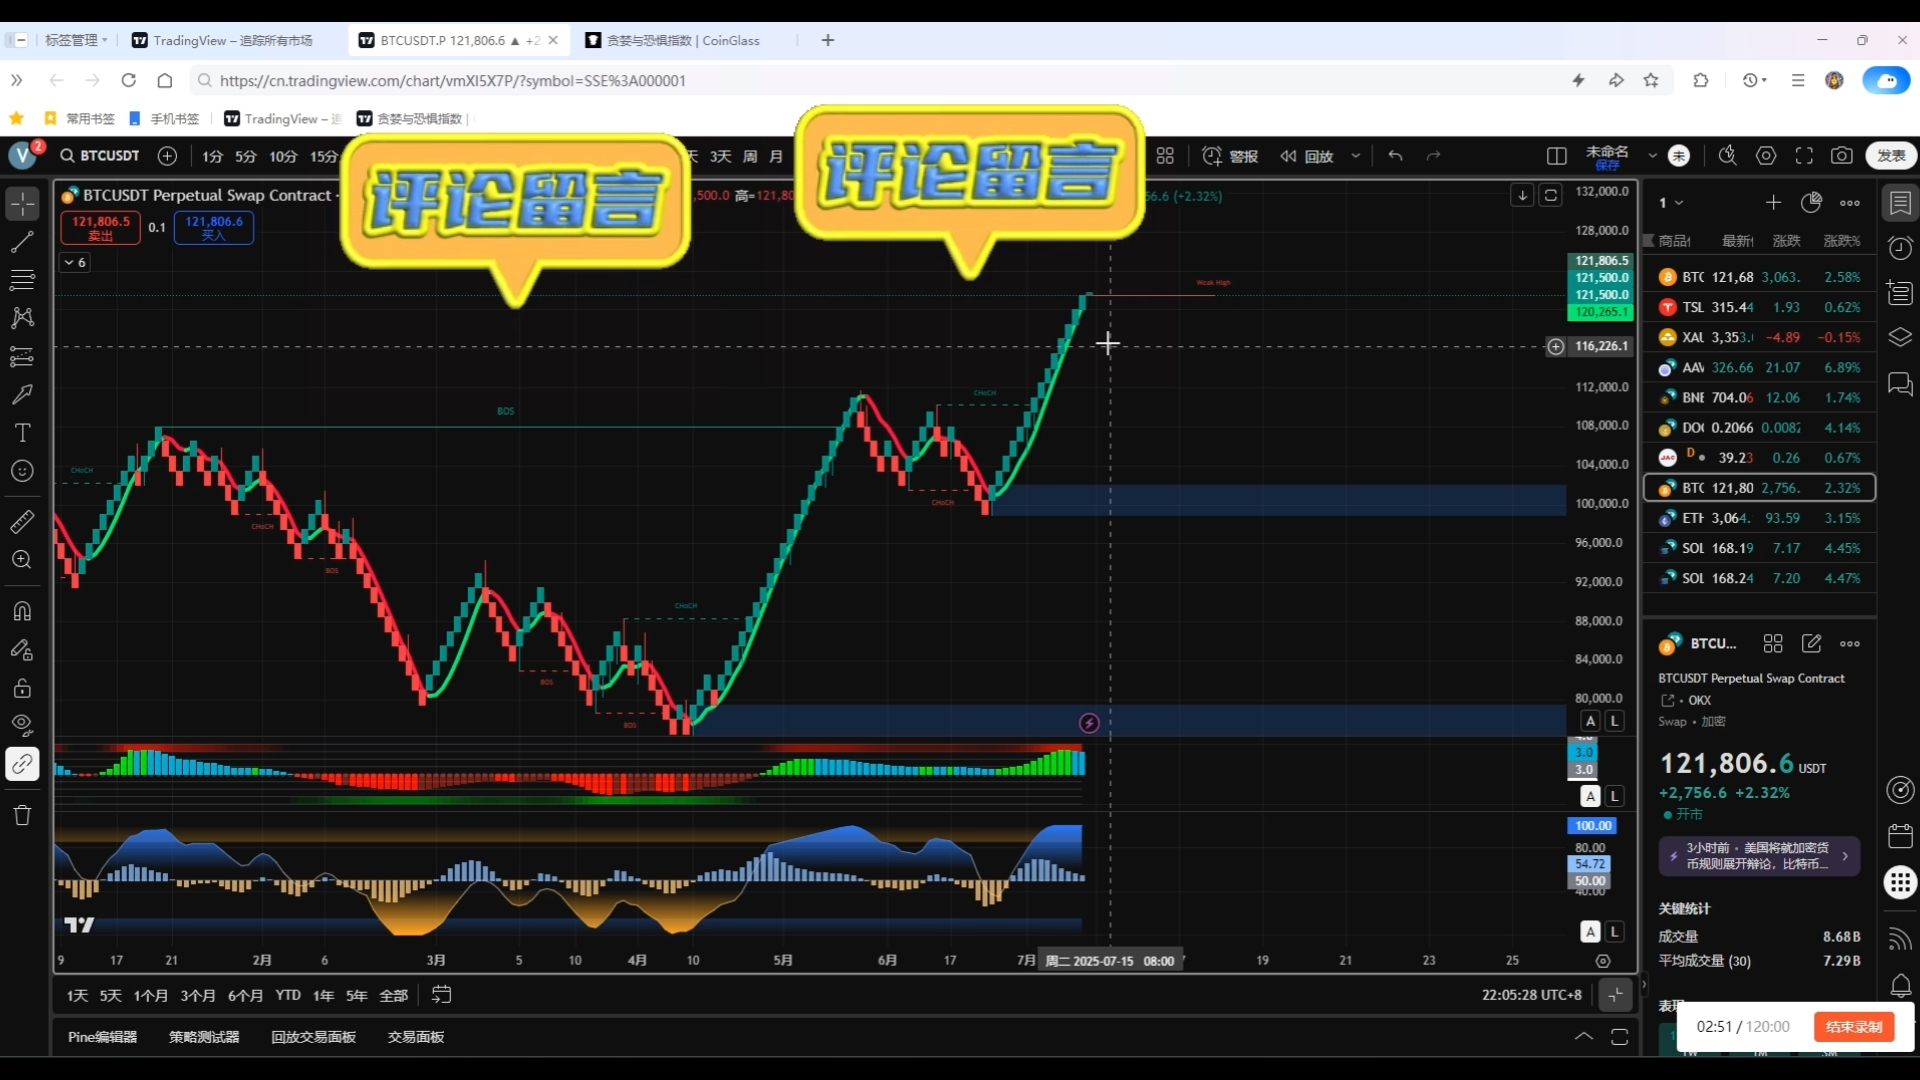
Task: Select the weekly chart interval
Action: point(750,156)
